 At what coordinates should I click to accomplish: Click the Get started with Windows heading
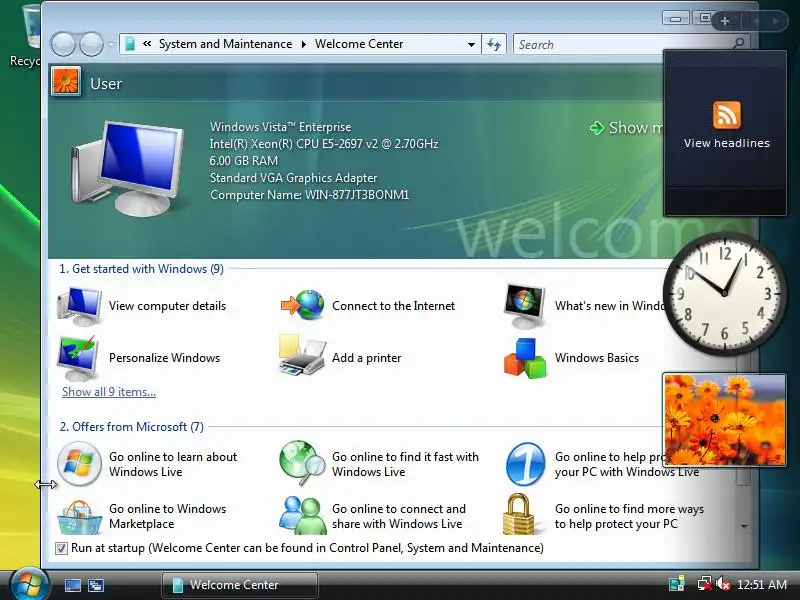tap(141, 269)
